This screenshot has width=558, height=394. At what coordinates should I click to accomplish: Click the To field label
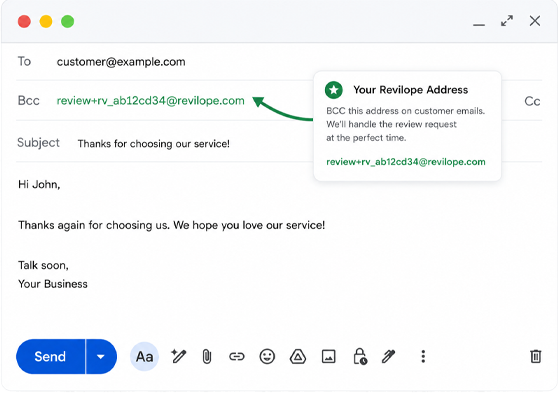(x=24, y=61)
